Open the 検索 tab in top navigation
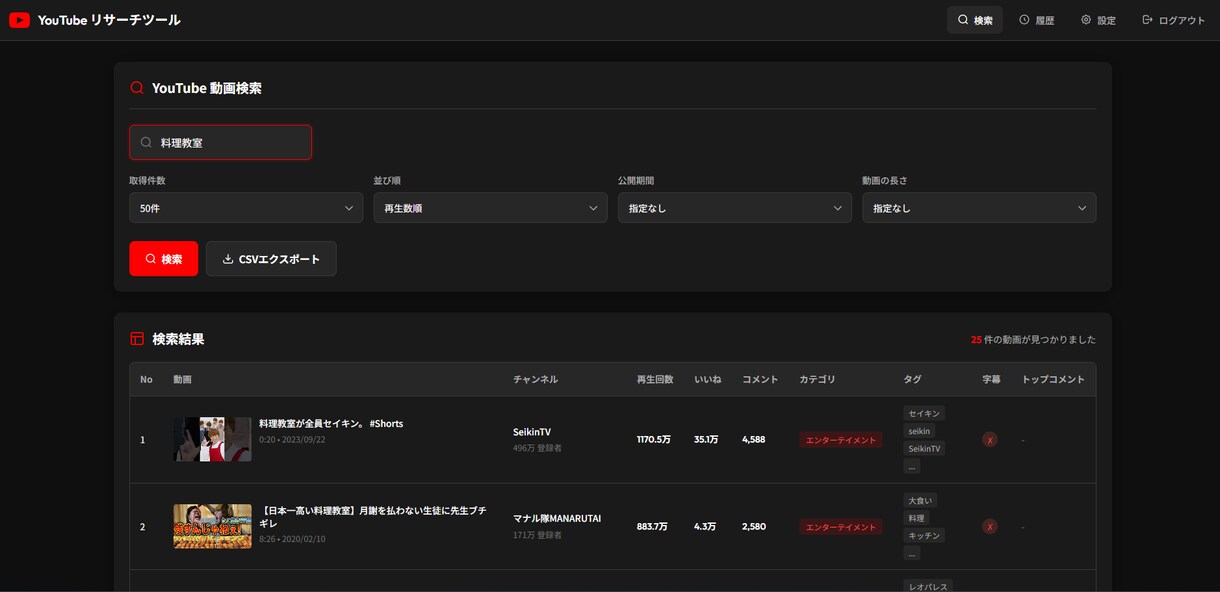1220x592 pixels. (x=975, y=20)
